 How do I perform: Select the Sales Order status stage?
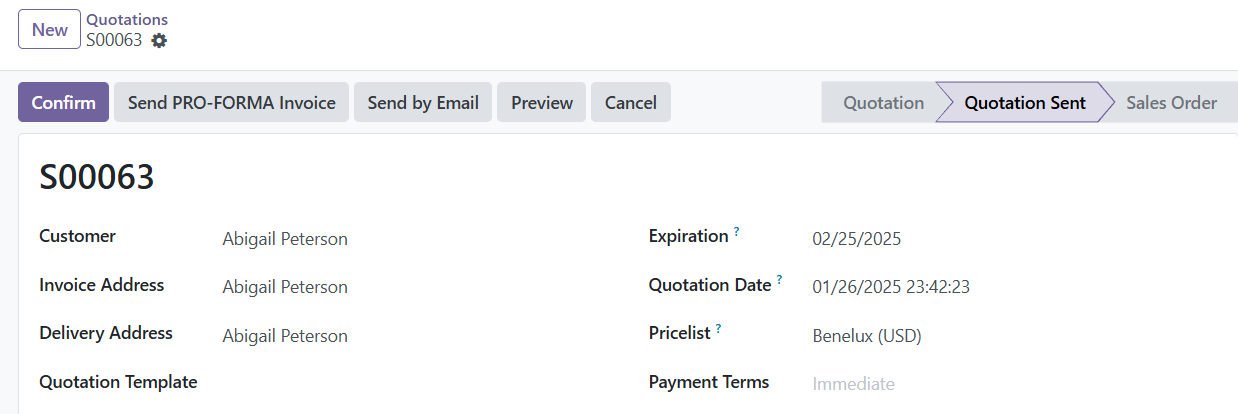click(1171, 102)
